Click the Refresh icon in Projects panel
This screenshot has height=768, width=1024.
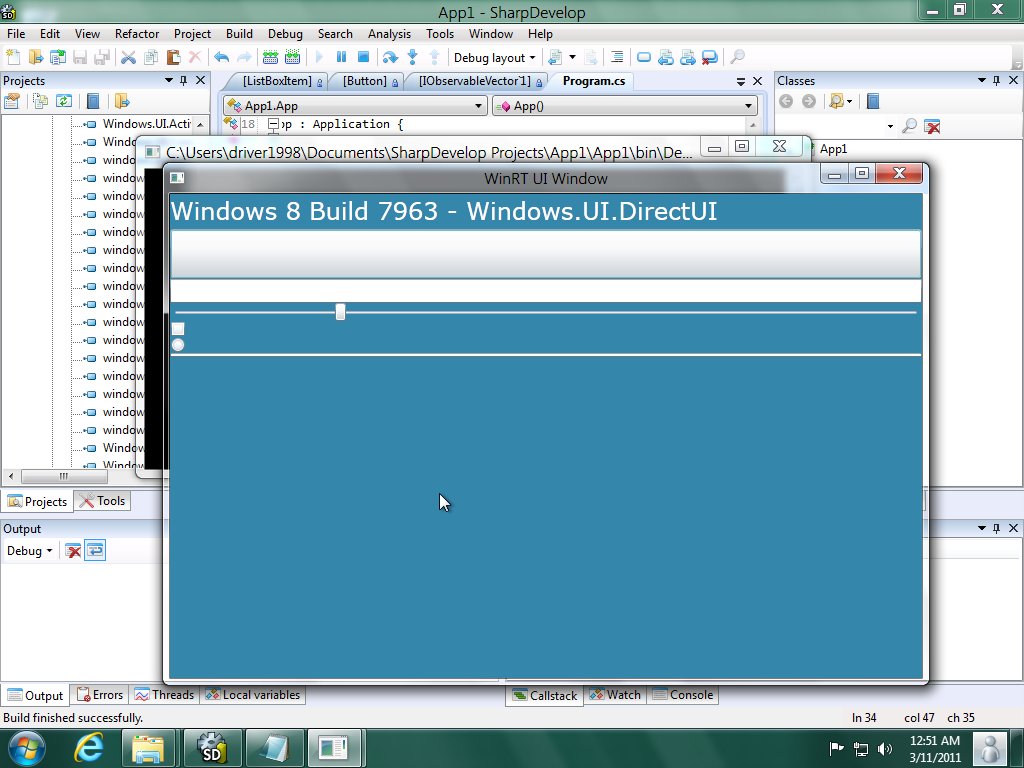(x=63, y=101)
